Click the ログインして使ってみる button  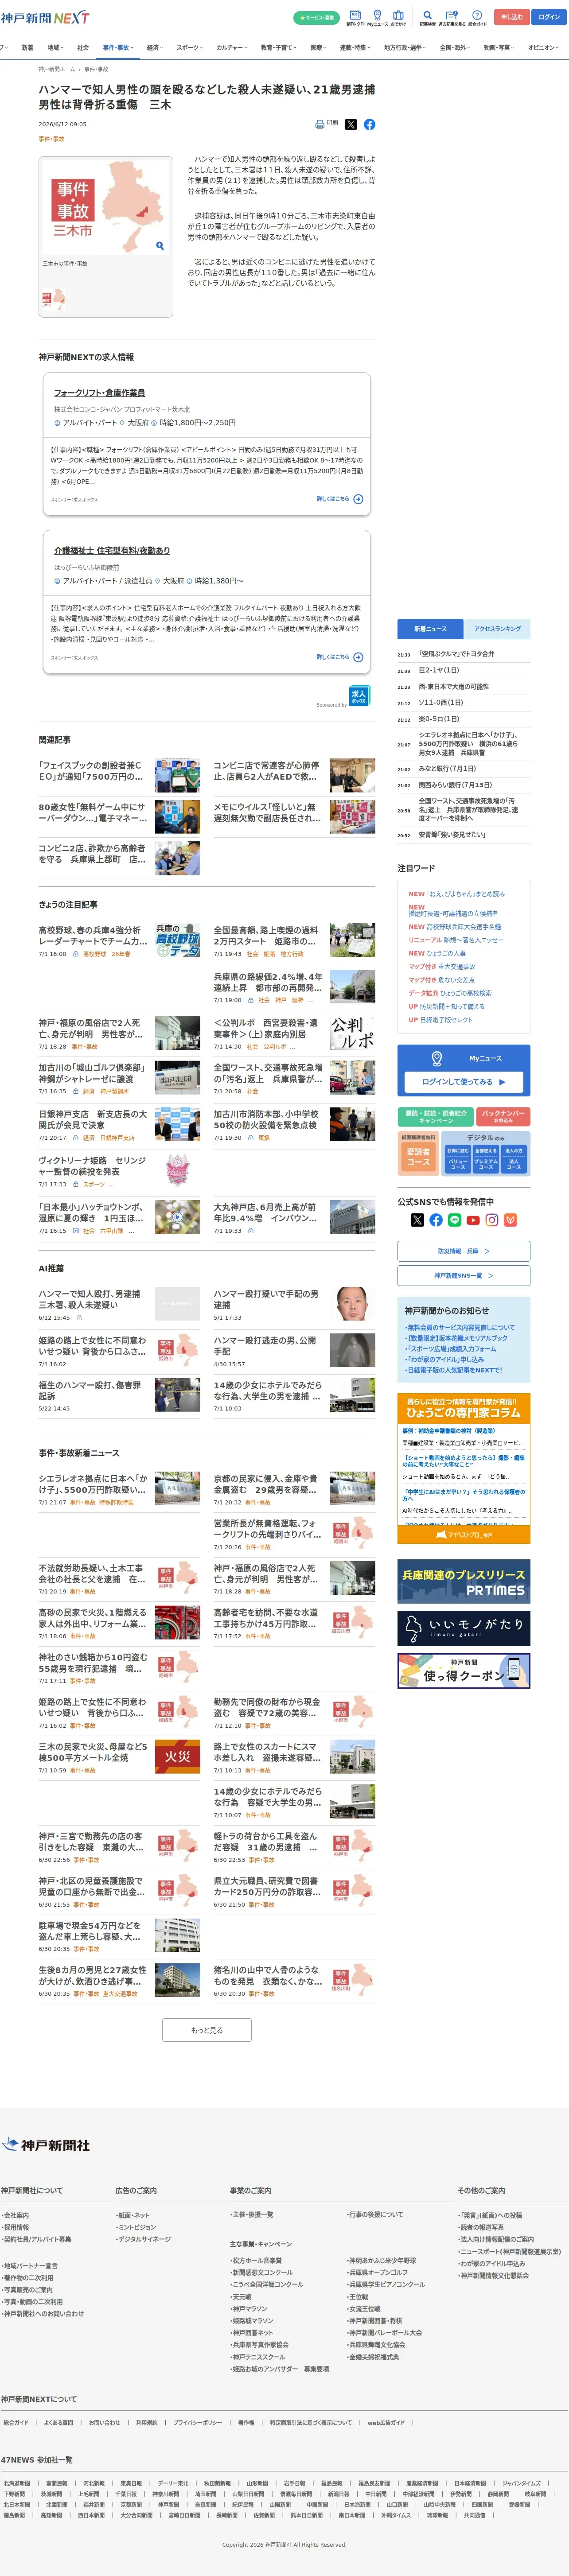[464, 1082]
